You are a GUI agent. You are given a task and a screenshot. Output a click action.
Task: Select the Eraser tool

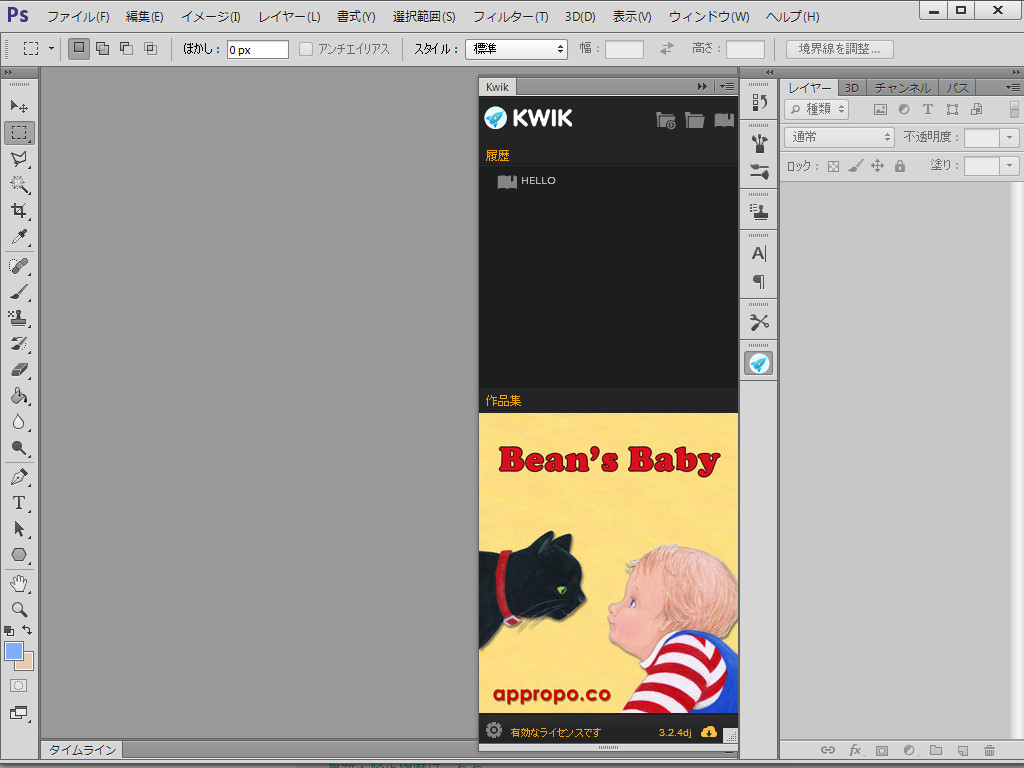(19, 370)
